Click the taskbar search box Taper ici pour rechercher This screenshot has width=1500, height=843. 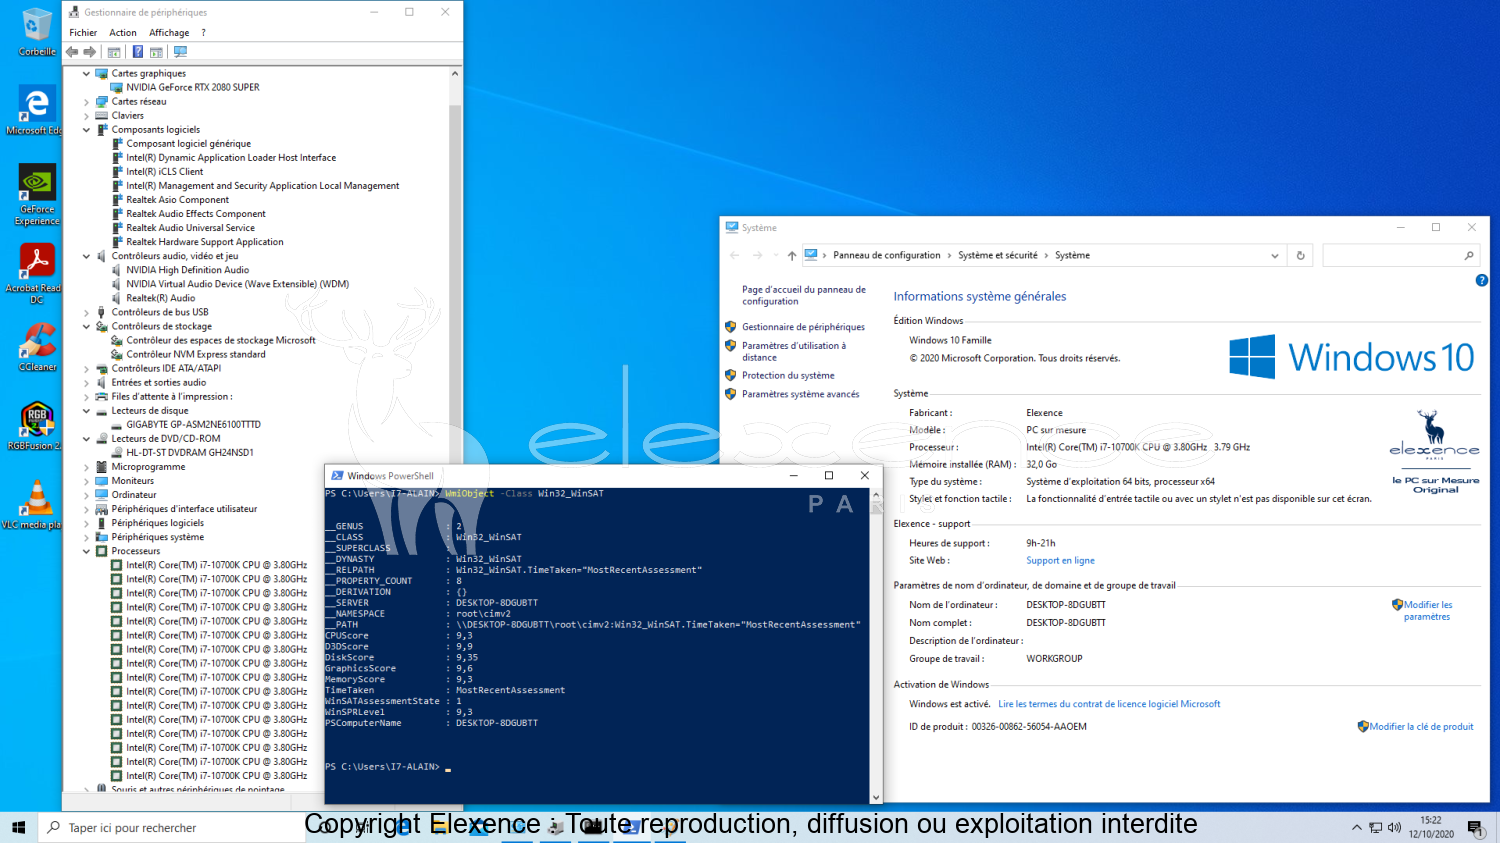pos(170,827)
